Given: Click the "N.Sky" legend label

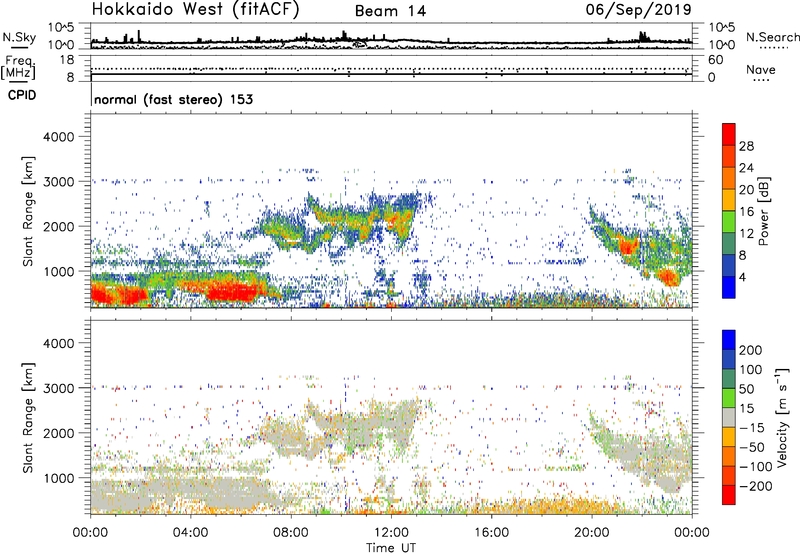Looking at the screenshot, I should pos(19,37).
